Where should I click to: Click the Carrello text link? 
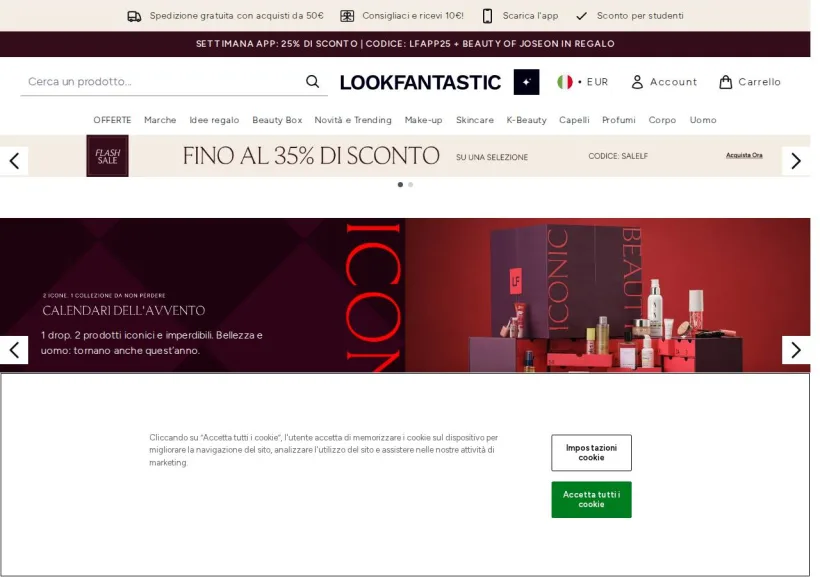point(759,82)
